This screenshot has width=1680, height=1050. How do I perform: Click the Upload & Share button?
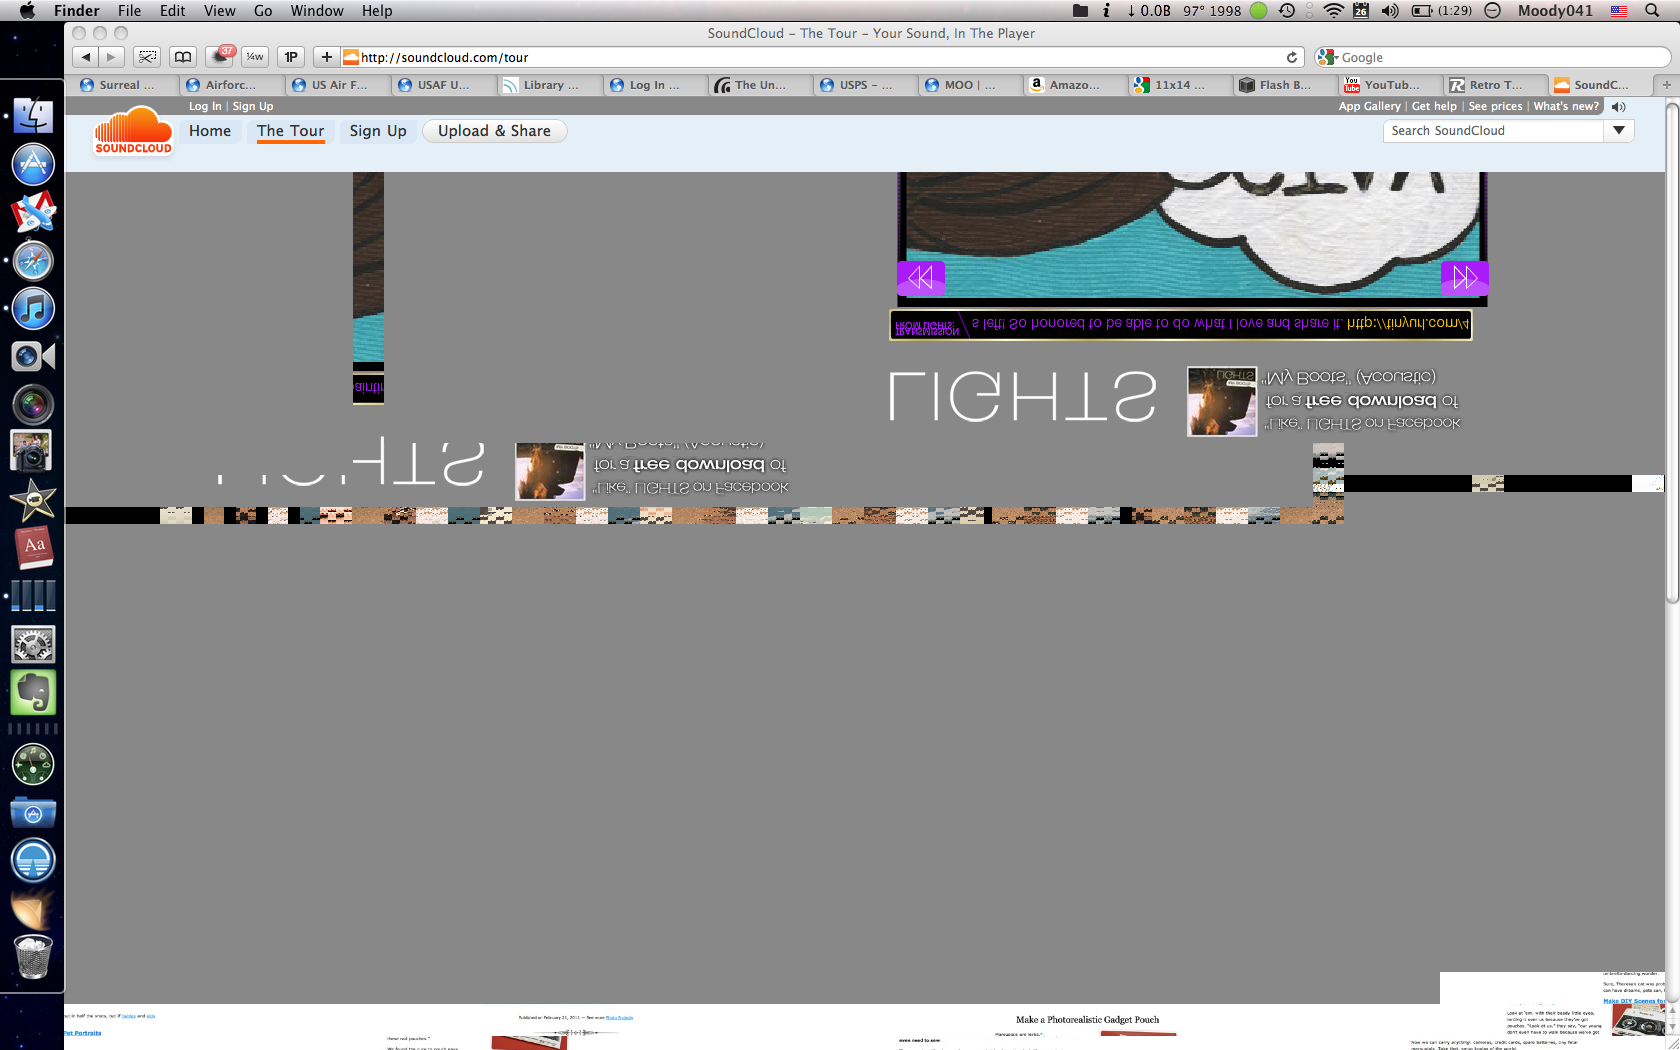(494, 131)
